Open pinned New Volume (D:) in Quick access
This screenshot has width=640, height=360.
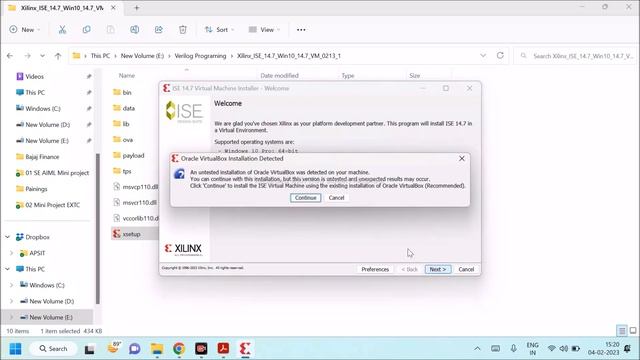click(47, 124)
